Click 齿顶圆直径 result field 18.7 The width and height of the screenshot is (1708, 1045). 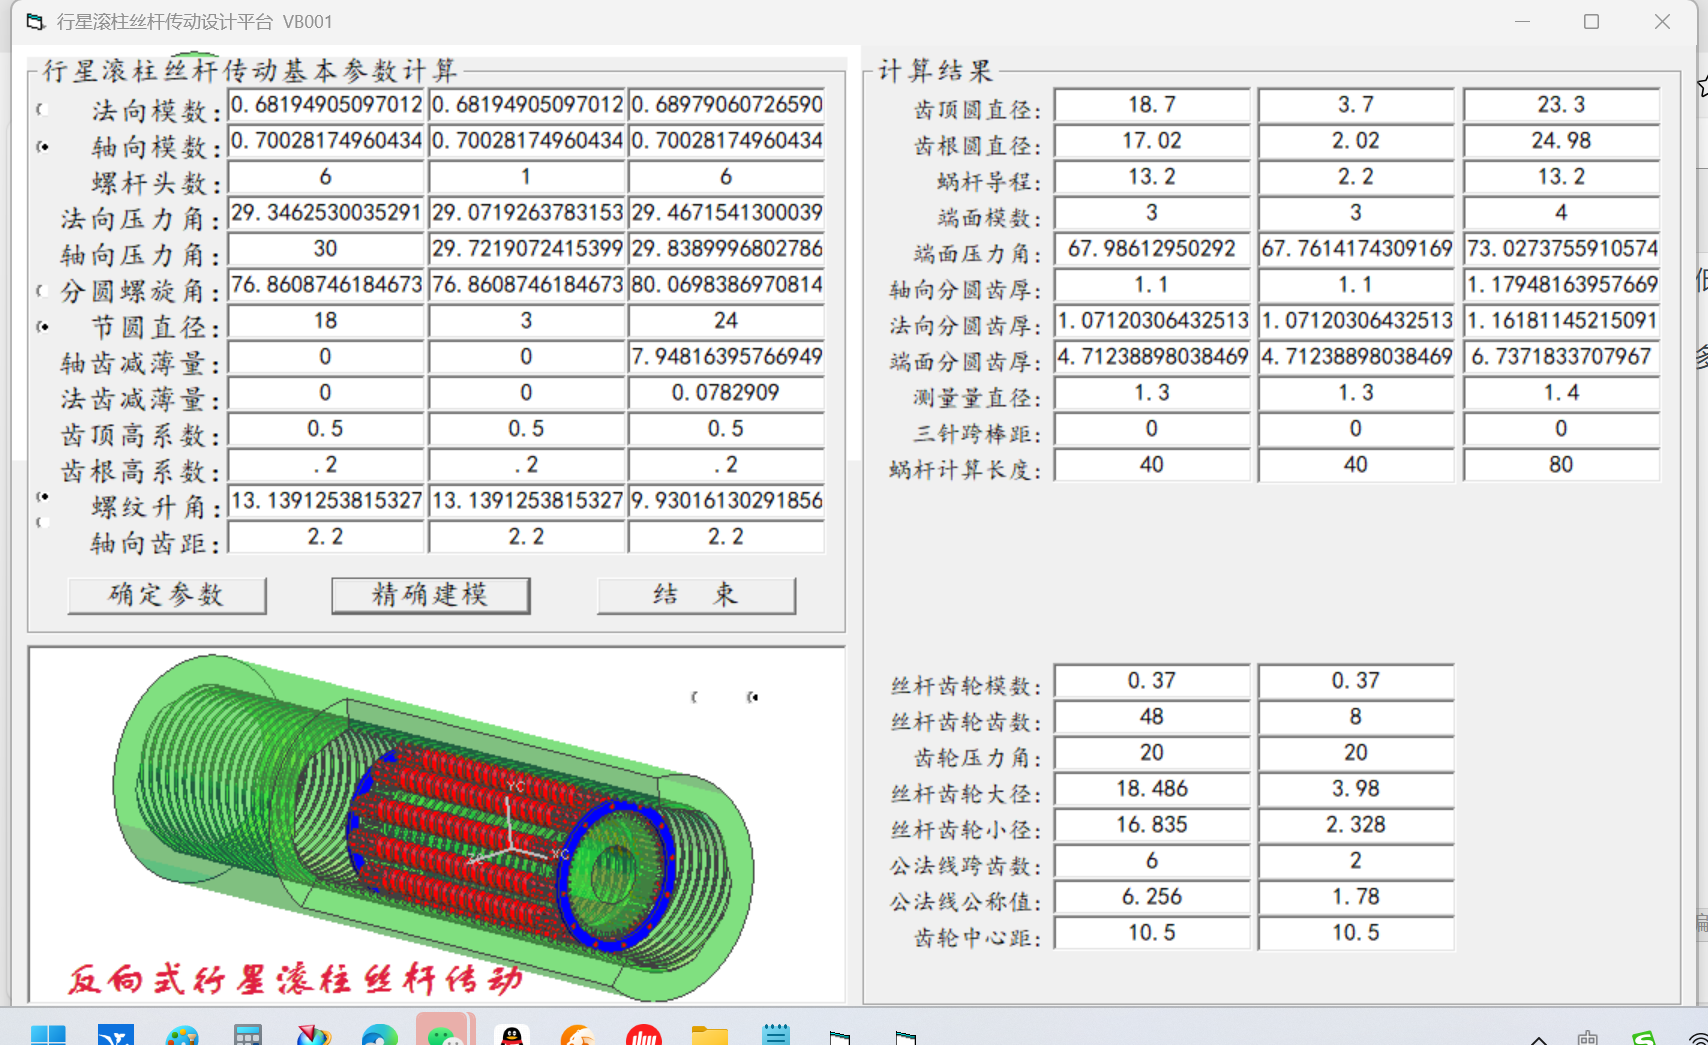pyautogui.click(x=1152, y=104)
